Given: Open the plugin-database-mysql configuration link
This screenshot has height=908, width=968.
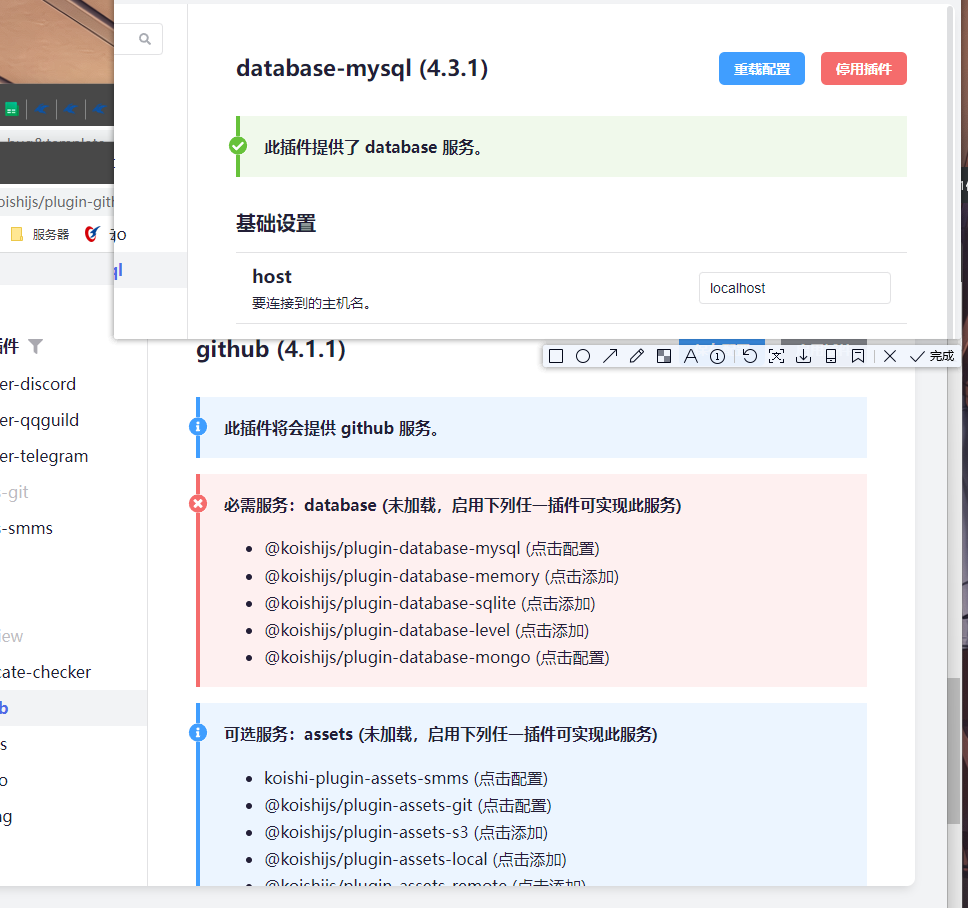Looking at the screenshot, I should pos(432,549).
